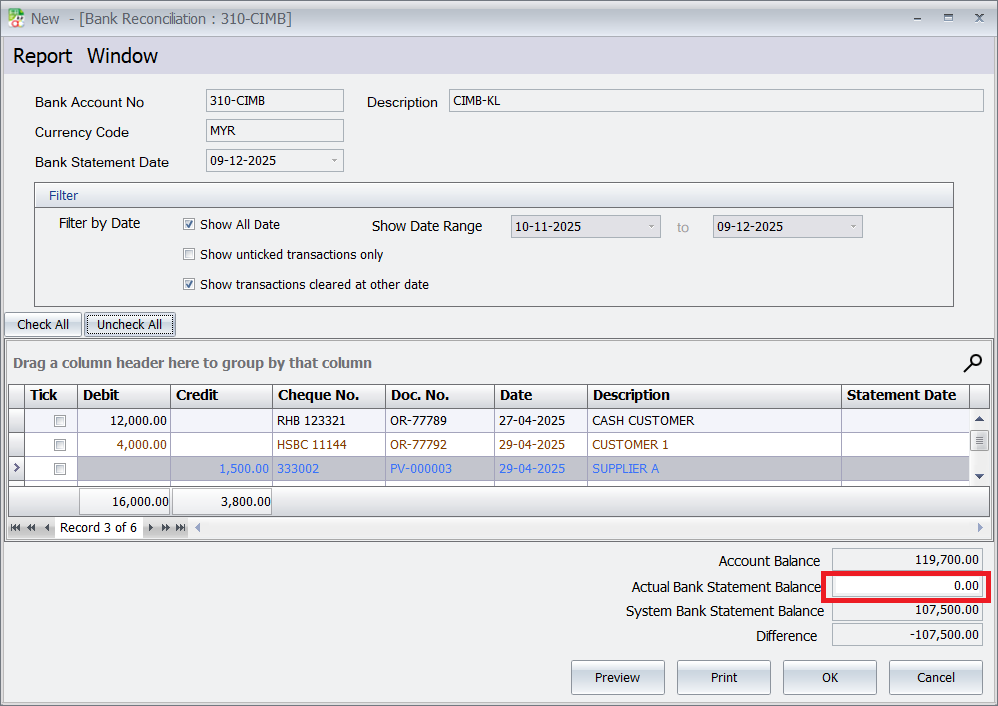Click the previous page double-arrow icon
998x706 pixels.
[x=30, y=527]
